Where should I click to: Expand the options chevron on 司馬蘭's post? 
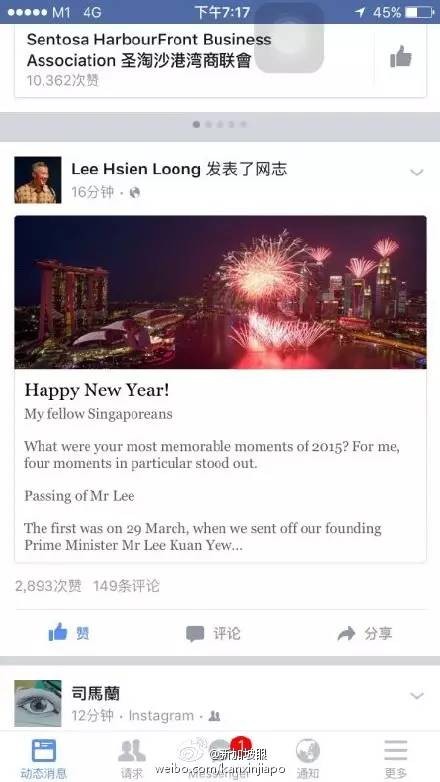(x=417, y=695)
